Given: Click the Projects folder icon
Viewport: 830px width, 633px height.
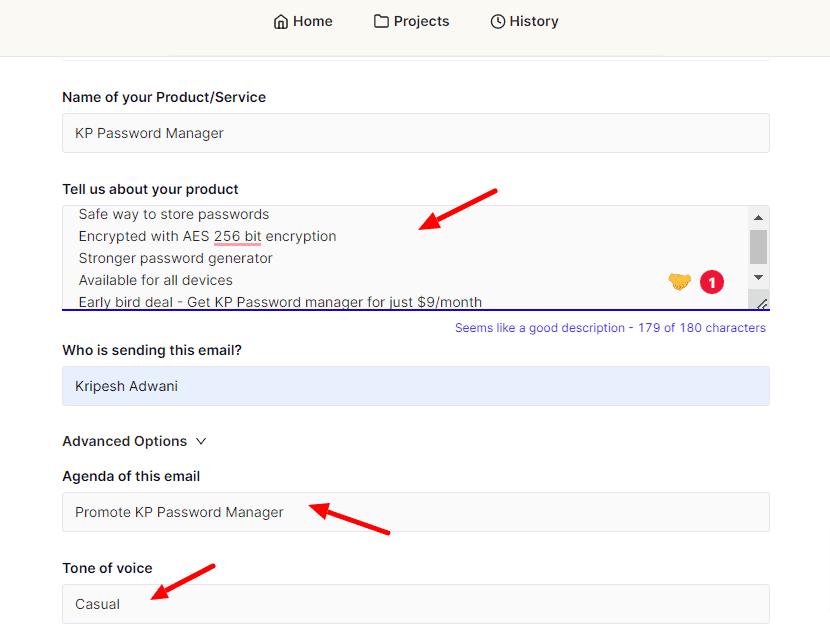Looking at the screenshot, I should [380, 21].
